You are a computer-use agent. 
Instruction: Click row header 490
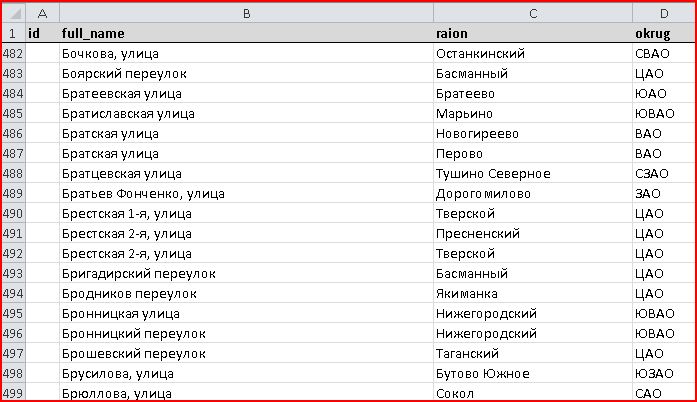[13, 213]
